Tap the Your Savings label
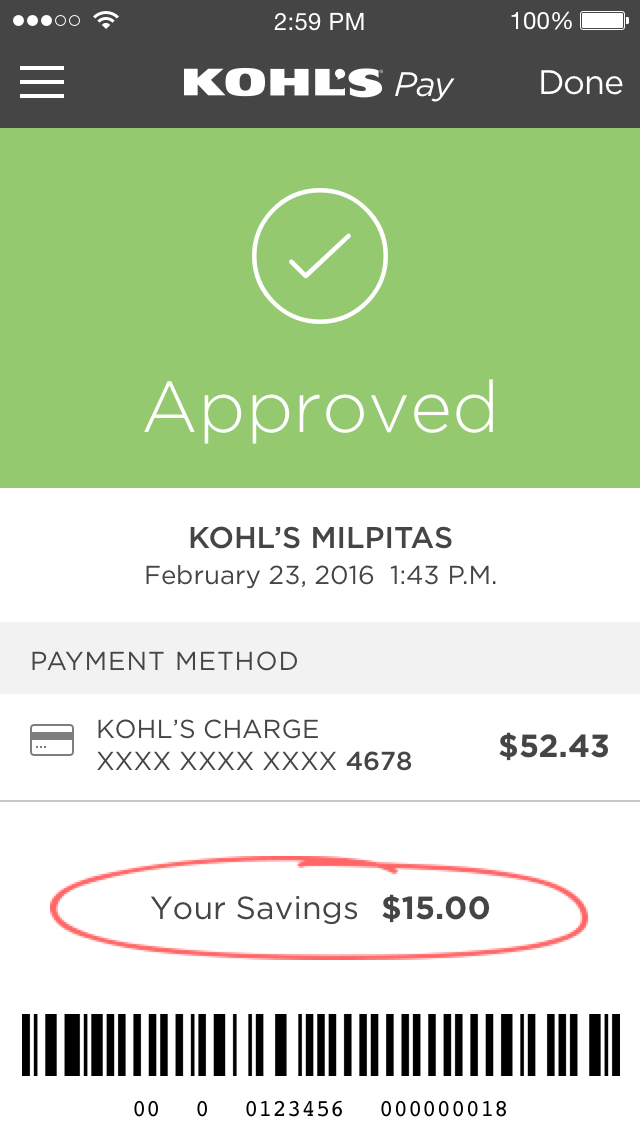 (x=254, y=908)
